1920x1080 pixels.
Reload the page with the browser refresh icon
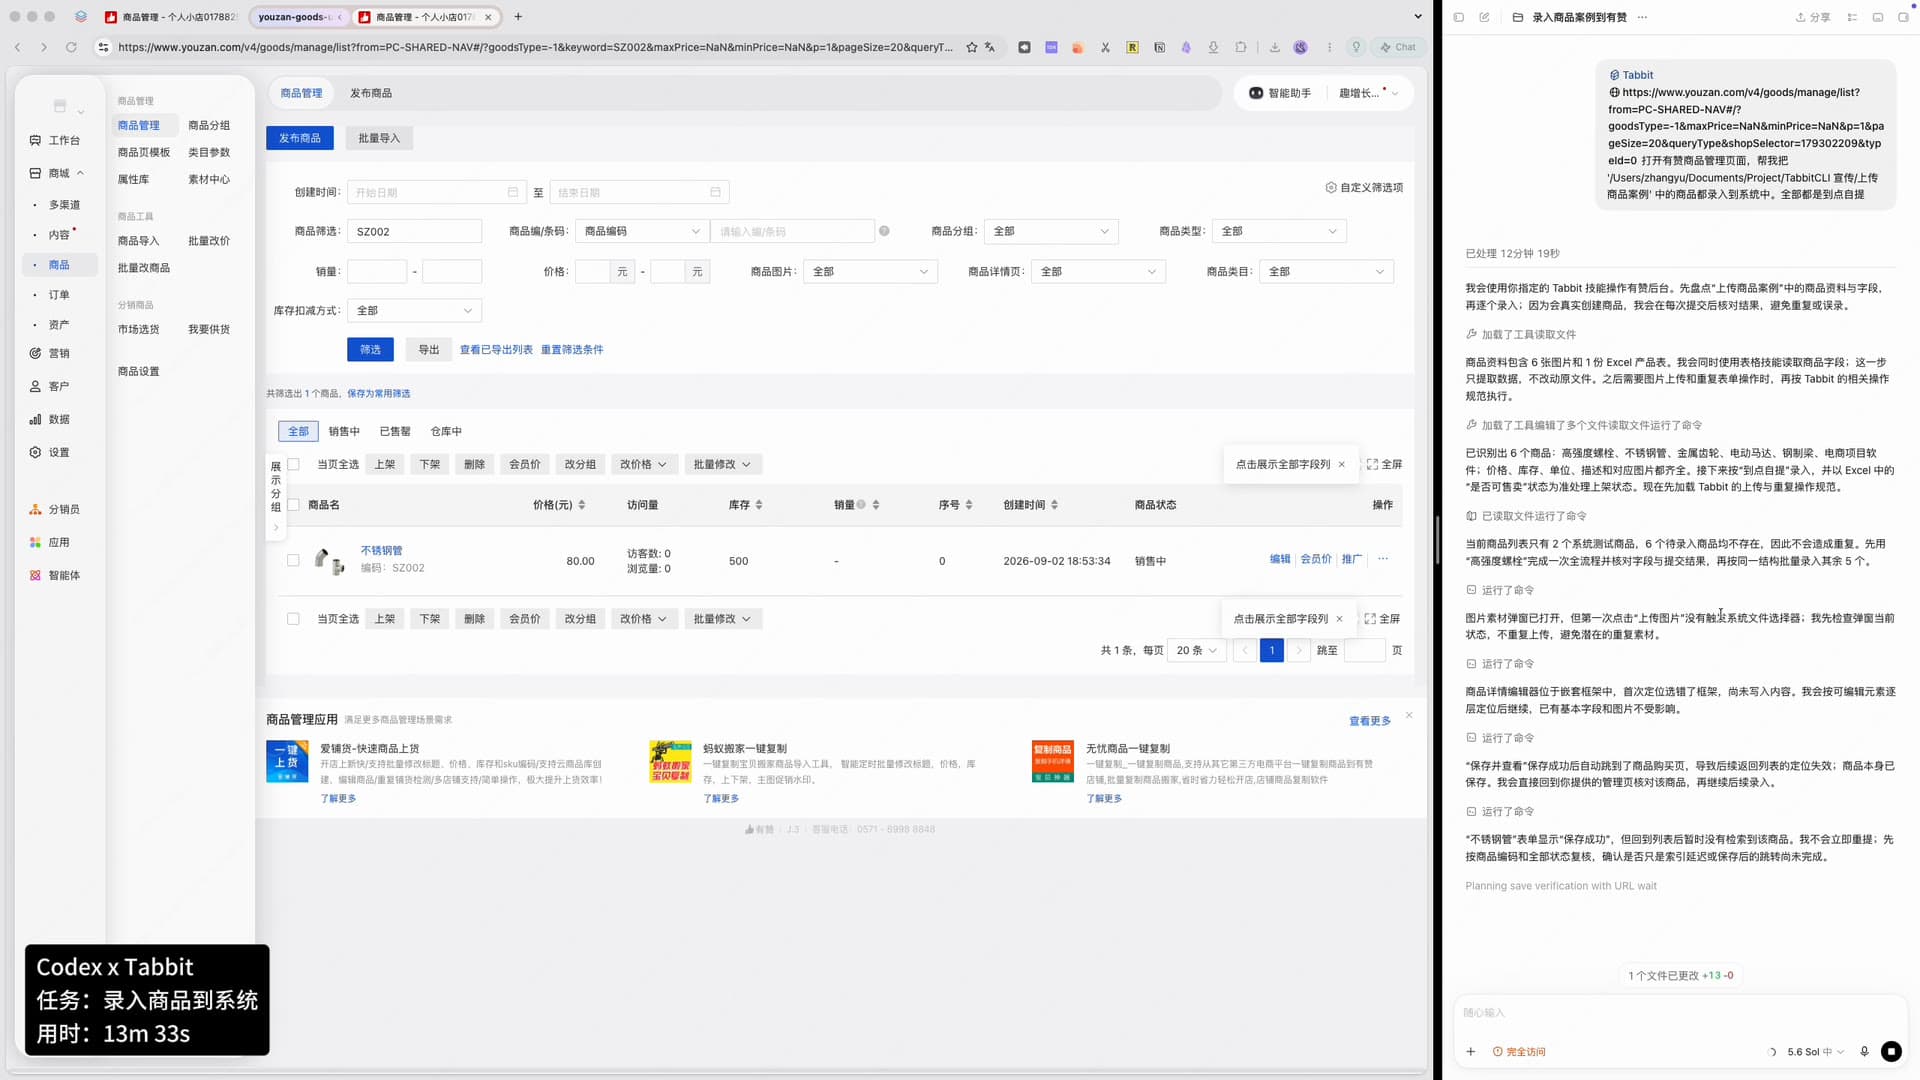pyautogui.click(x=71, y=47)
